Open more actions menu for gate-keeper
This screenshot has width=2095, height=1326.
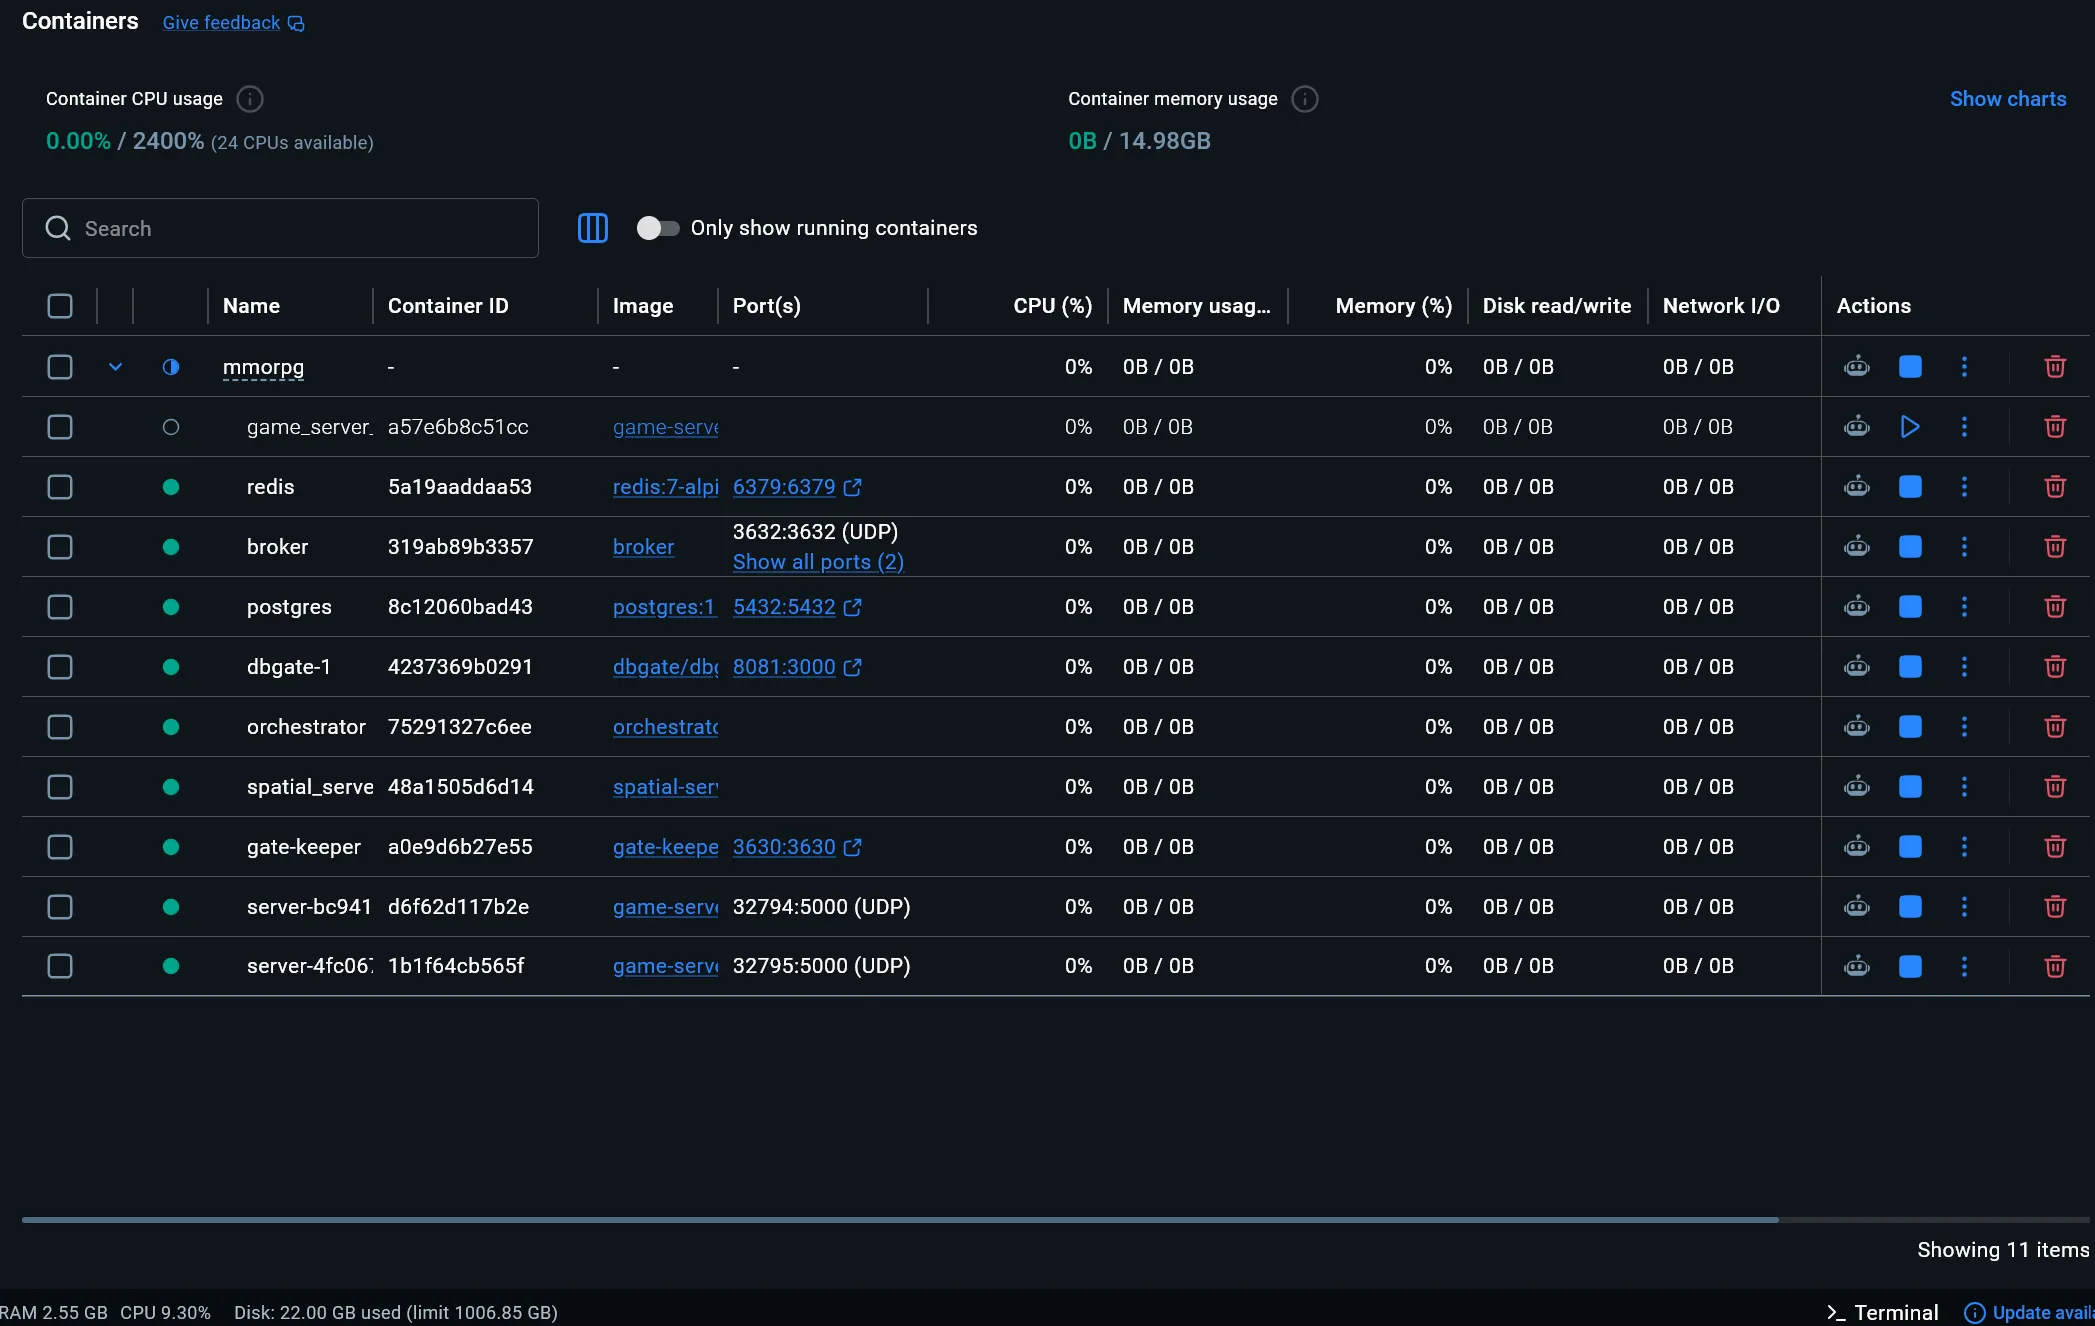pyautogui.click(x=1964, y=847)
